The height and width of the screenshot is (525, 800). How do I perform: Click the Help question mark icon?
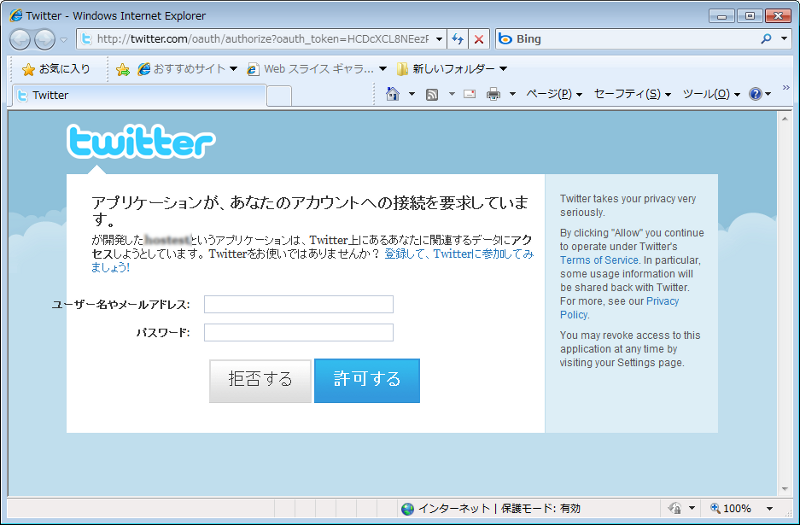coord(755,94)
